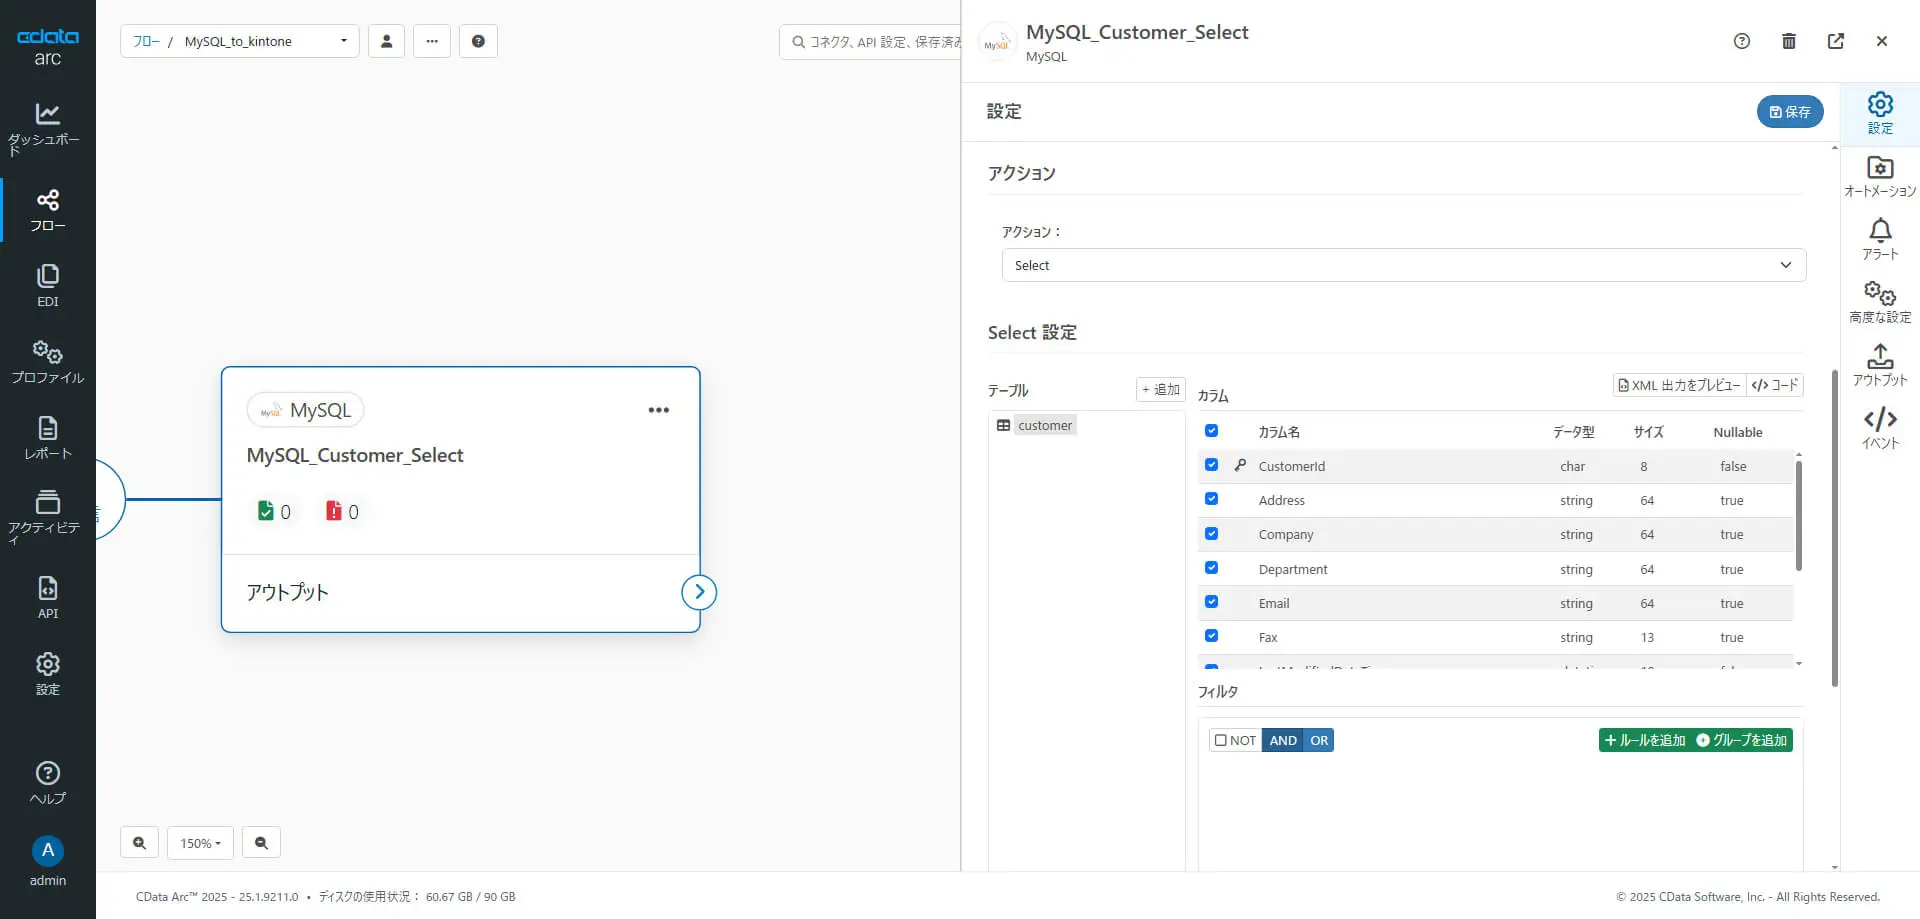Expand the MySQL_to_kintone flow selector
Viewport: 1920px width, 919px height.
(343, 41)
